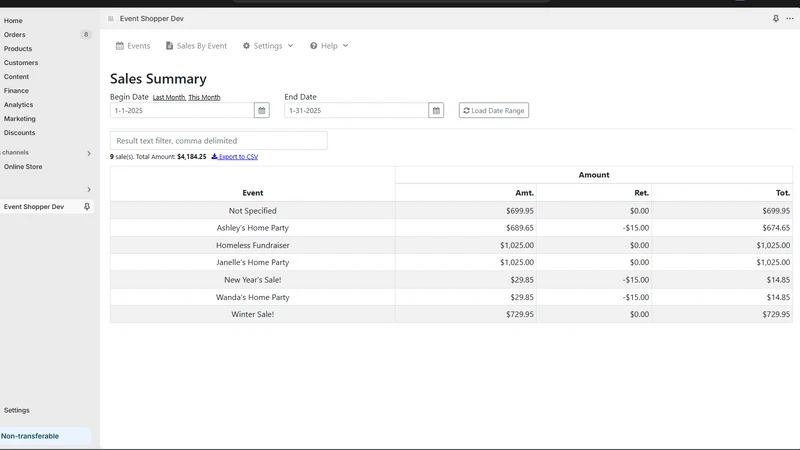
Task: Select the Not Specified event row
Action: 451,211
